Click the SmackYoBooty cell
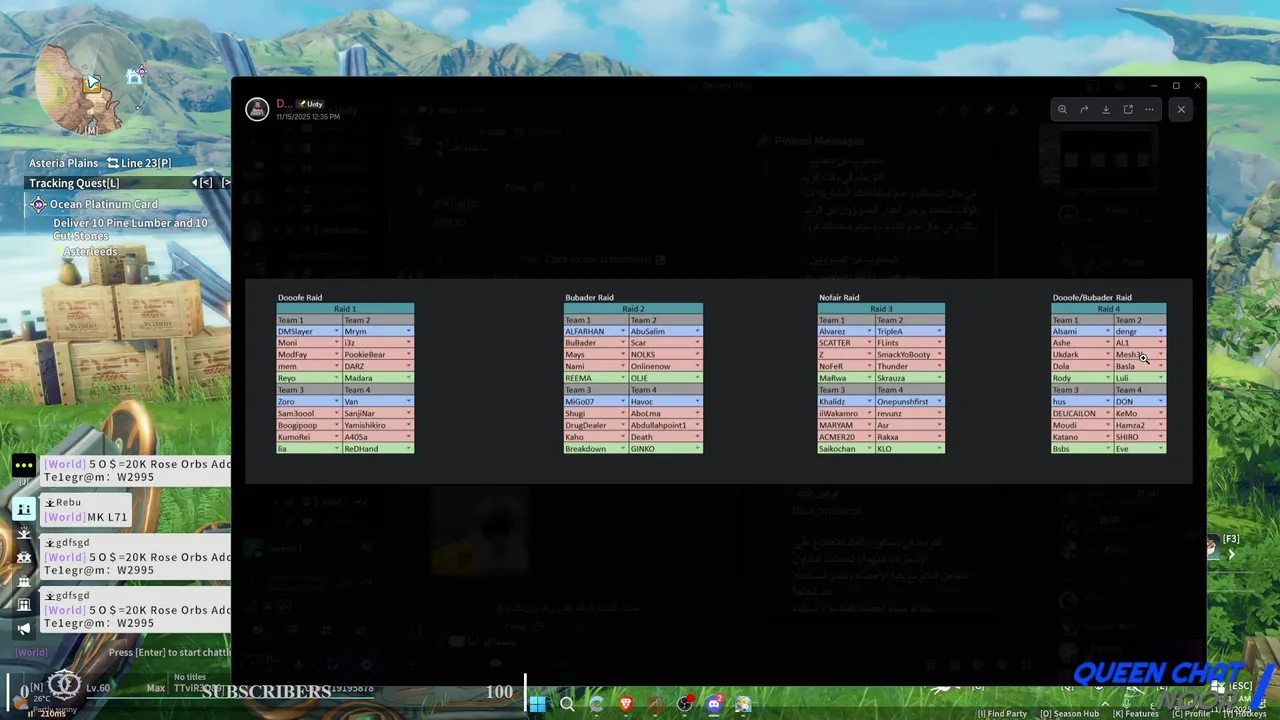The height and width of the screenshot is (720, 1280). coord(910,355)
